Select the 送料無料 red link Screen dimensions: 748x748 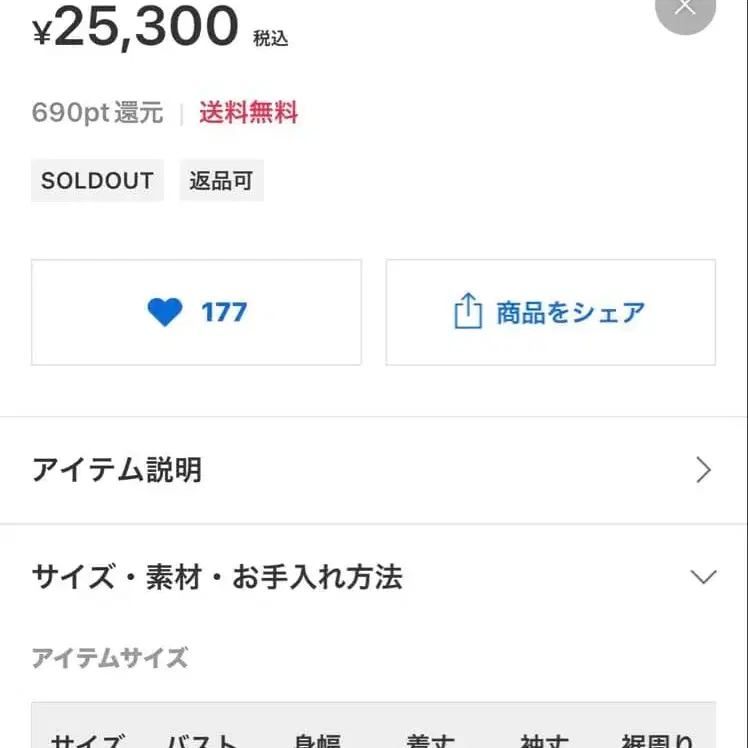pos(248,113)
